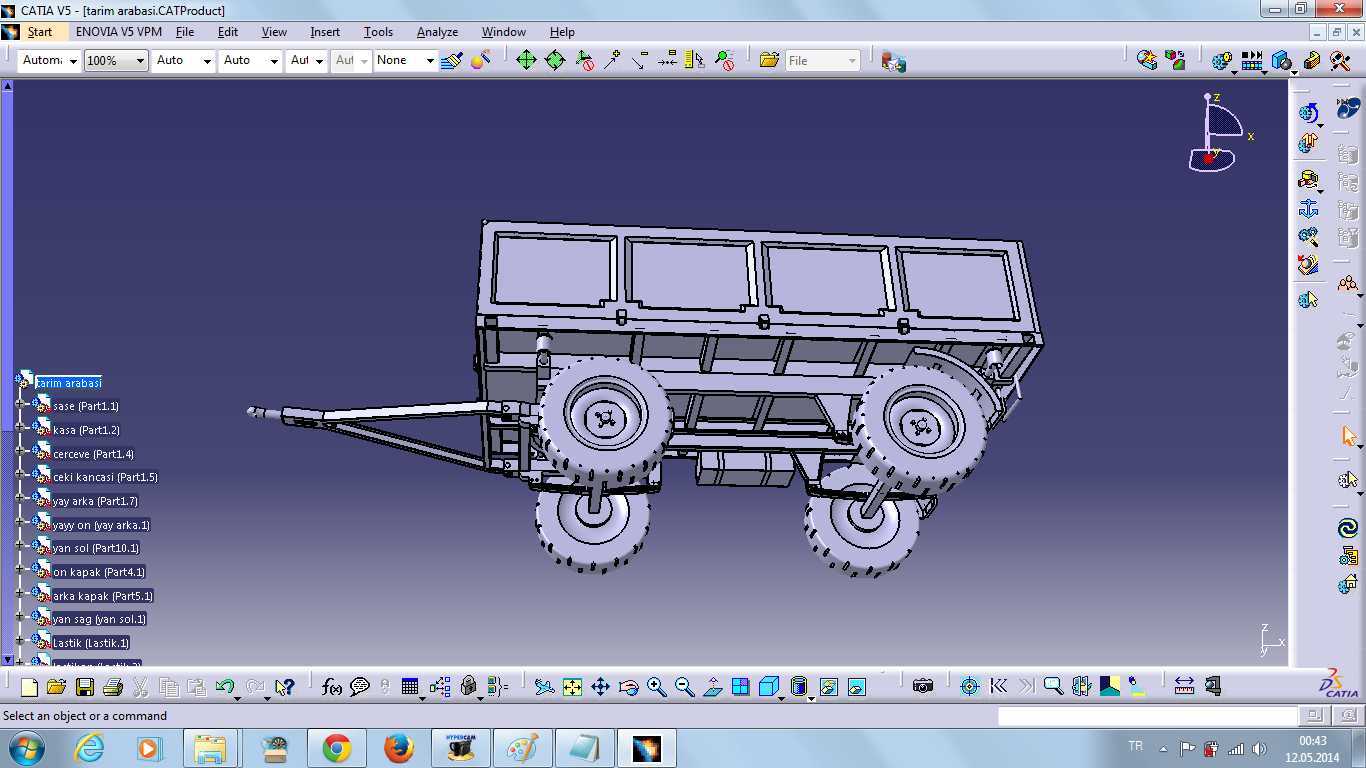This screenshot has height=768, width=1366.
Task: Click the 3D compass in the viewport corner
Action: [1218, 133]
